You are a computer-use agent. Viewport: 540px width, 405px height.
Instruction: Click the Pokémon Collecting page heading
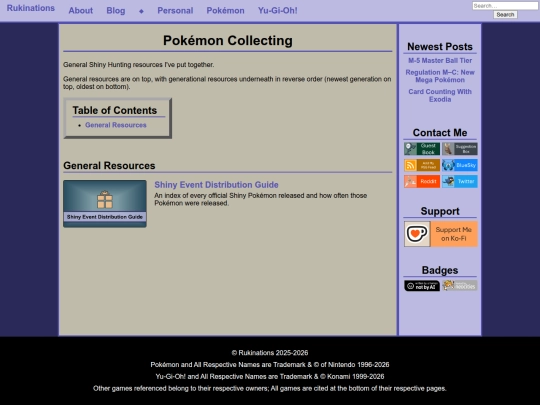point(228,41)
